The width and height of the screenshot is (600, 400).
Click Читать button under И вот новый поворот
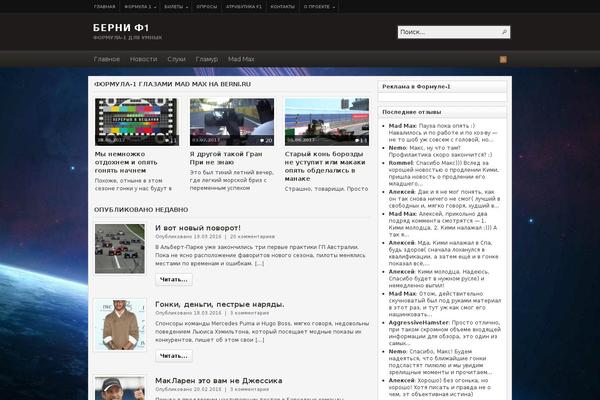coord(172,279)
